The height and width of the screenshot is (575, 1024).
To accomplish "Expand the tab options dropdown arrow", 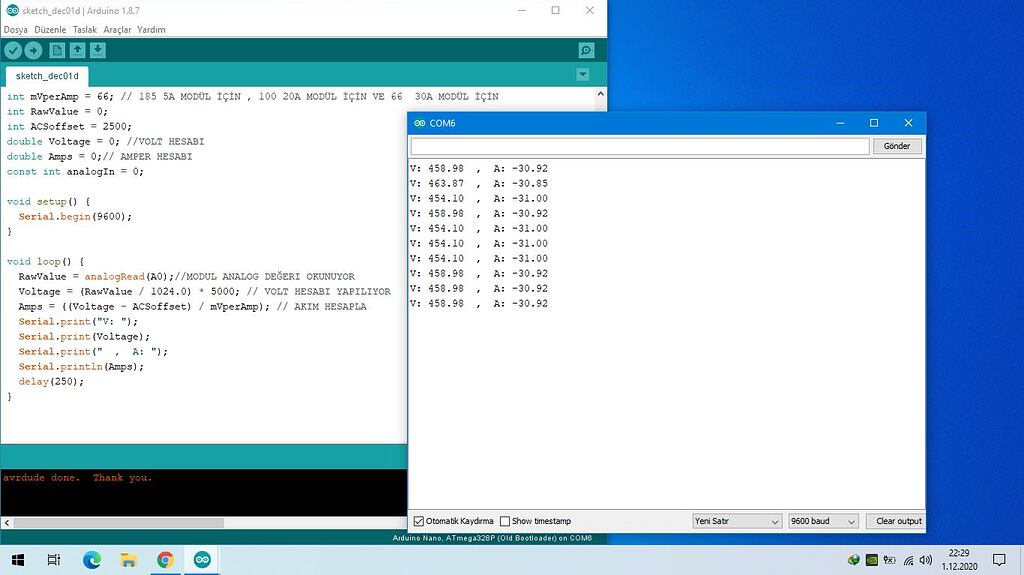I will pyautogui.click(x=583, y=74).
